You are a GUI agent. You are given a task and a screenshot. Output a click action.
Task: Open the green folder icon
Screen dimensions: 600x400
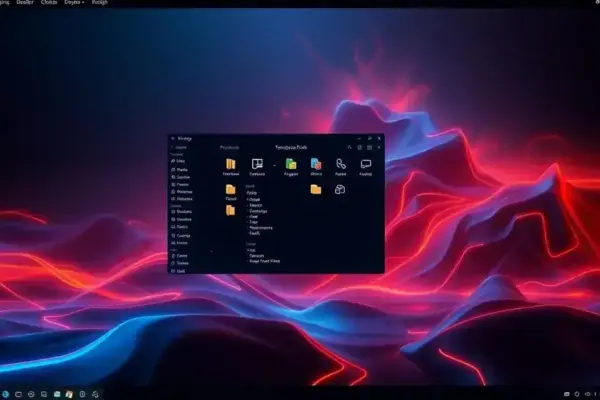click(x=291, y=164)
